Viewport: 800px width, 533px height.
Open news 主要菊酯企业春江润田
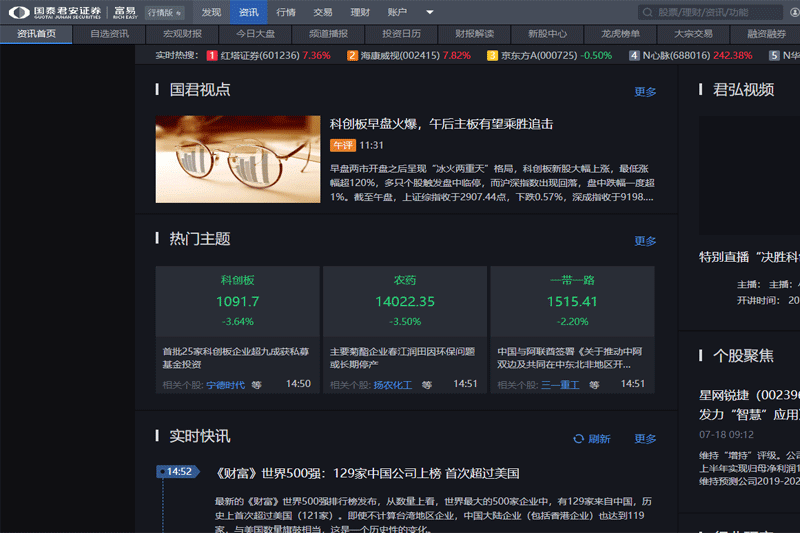click(x=403, y=358)
